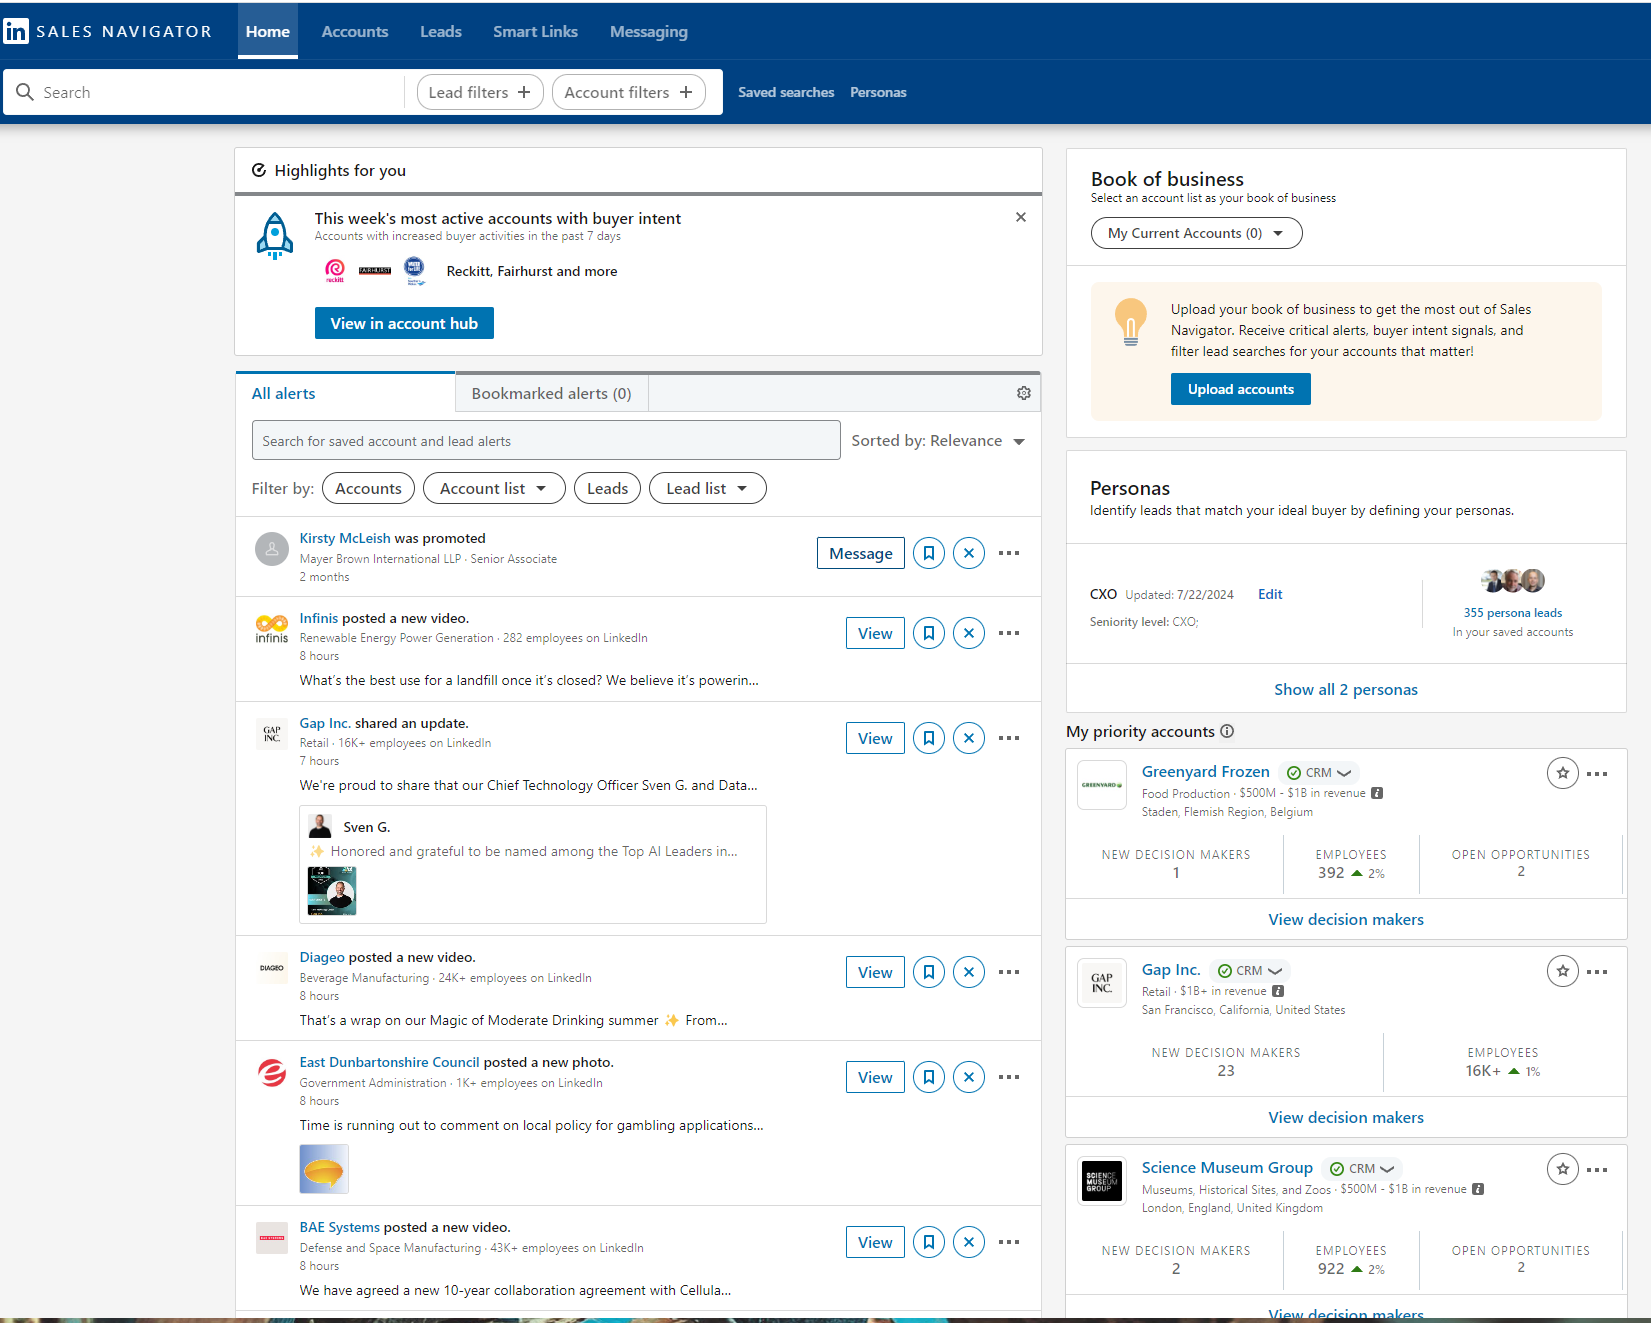Edit the CXO persona
Viewport: 1651px width, 1323px height.
coord(1270,594)
